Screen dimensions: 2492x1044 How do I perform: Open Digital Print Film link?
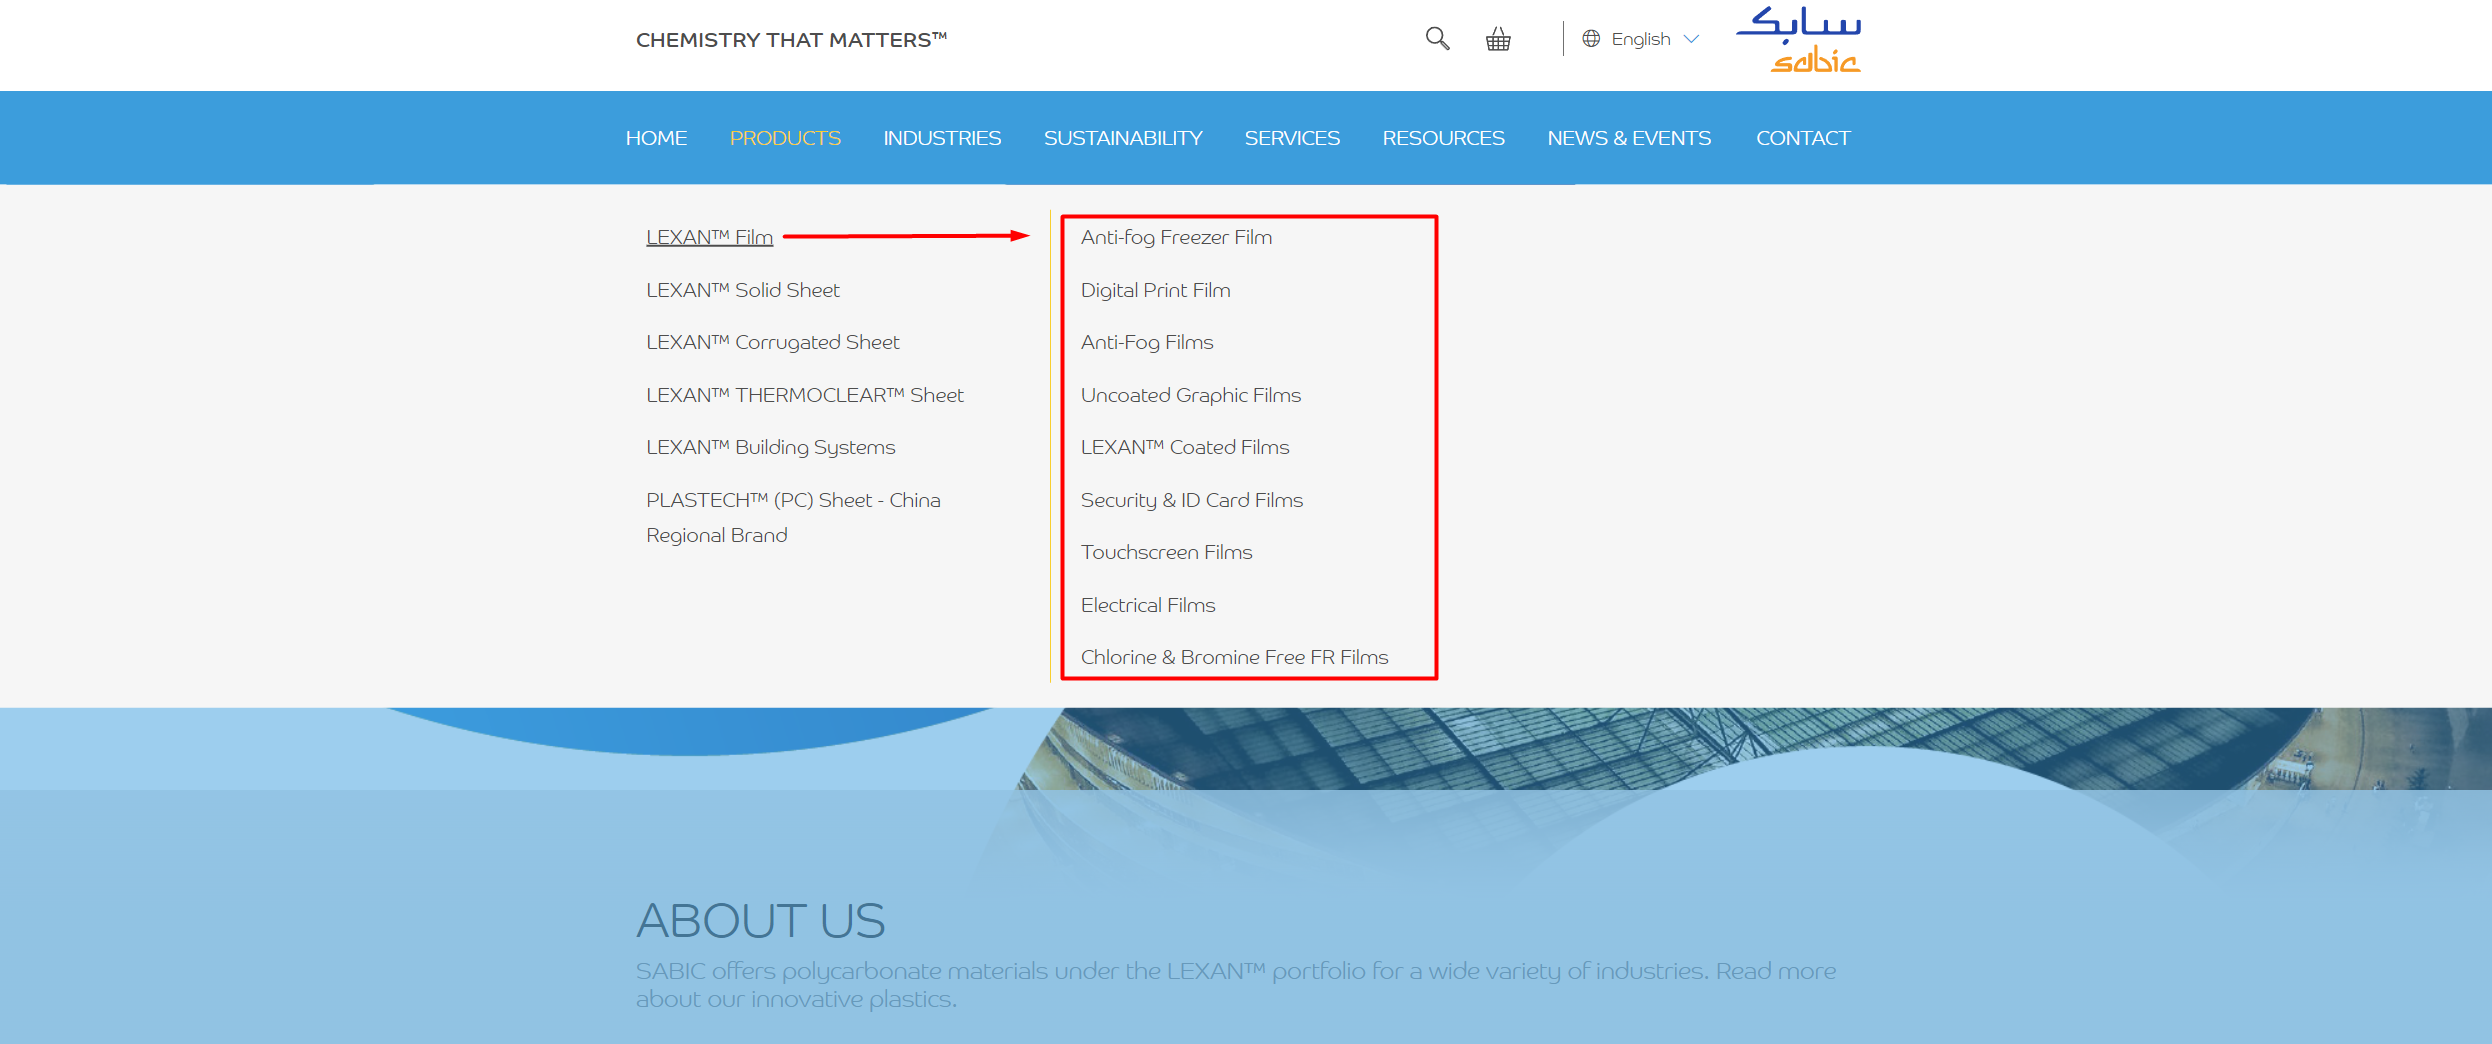(x=1155, y=290)
